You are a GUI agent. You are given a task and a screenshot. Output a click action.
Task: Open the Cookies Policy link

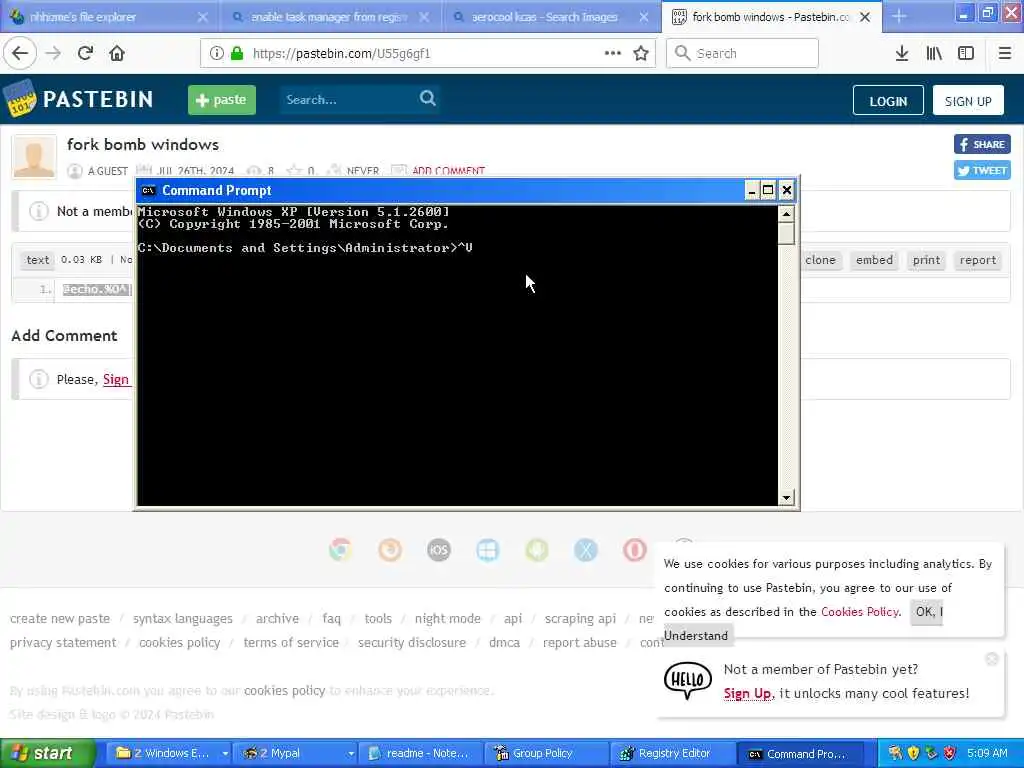859,612
